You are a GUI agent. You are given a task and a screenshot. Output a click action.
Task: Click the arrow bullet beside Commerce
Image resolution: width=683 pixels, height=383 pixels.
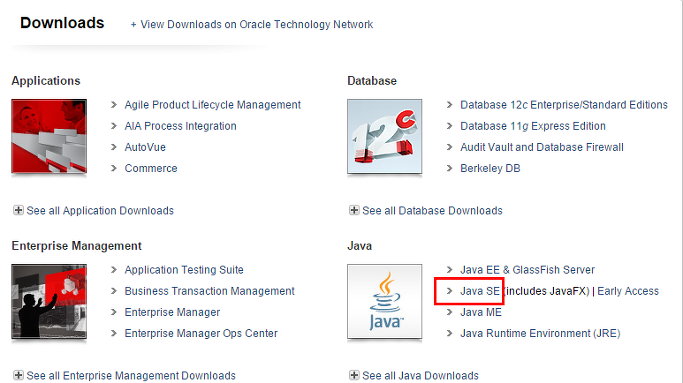click(x=114, y=168)
